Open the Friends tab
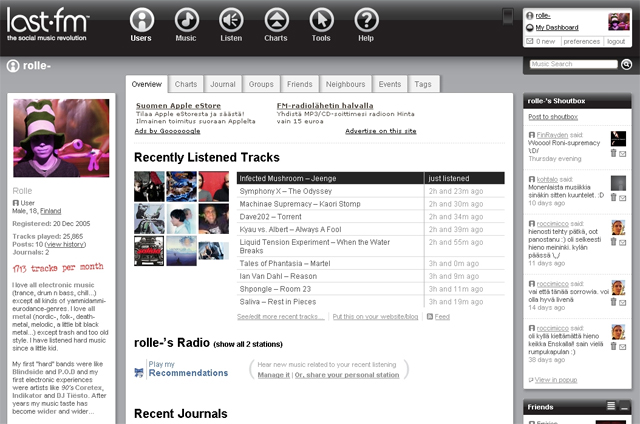This screenshot has width=640, height=424. click(x=300, y=84)
